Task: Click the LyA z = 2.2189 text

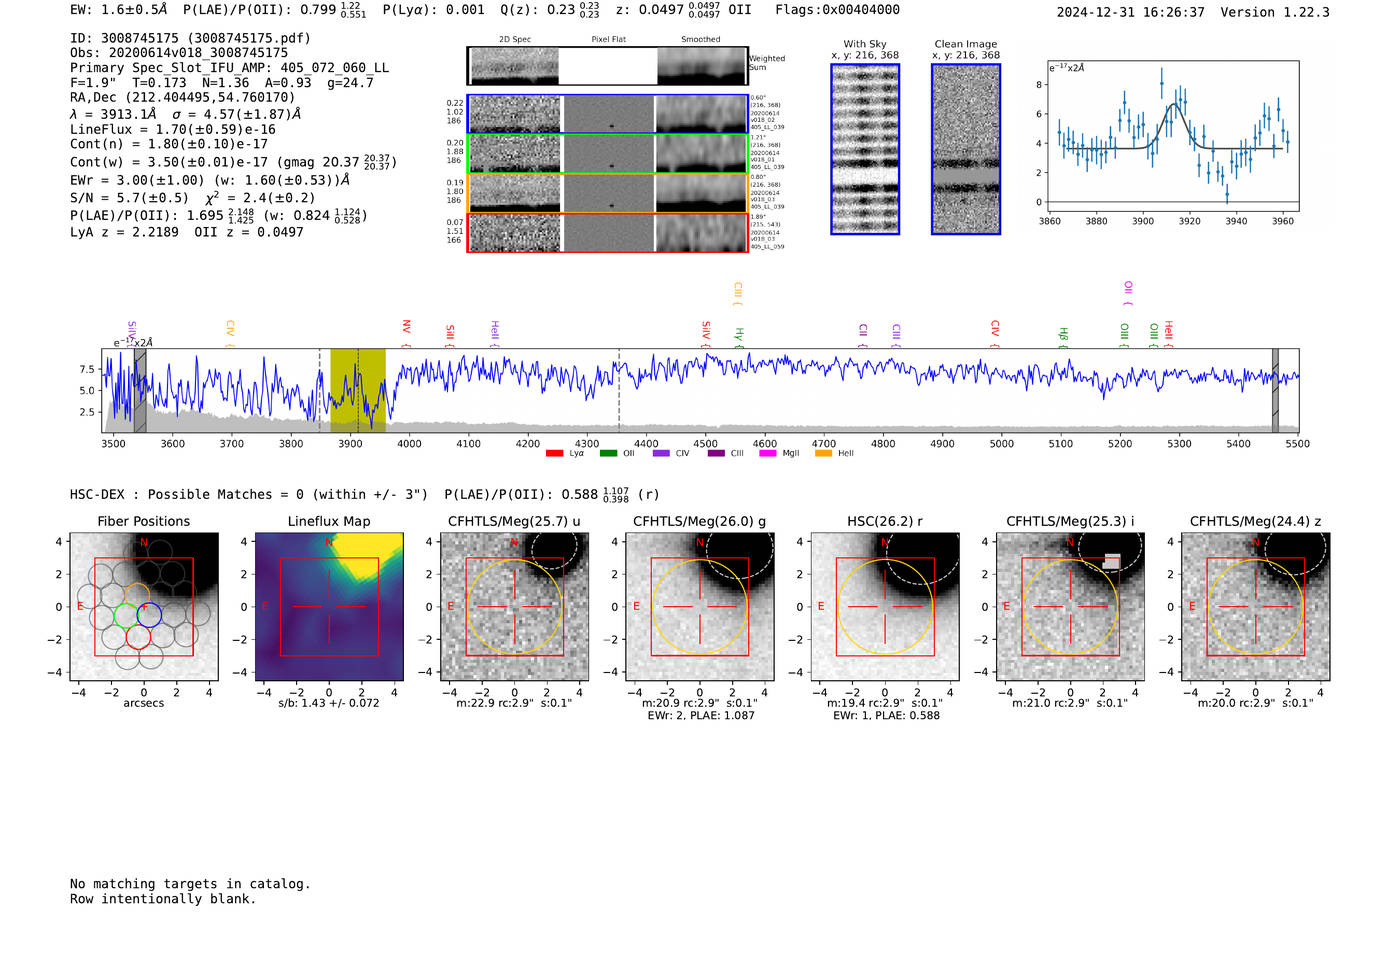Action: 124,232
